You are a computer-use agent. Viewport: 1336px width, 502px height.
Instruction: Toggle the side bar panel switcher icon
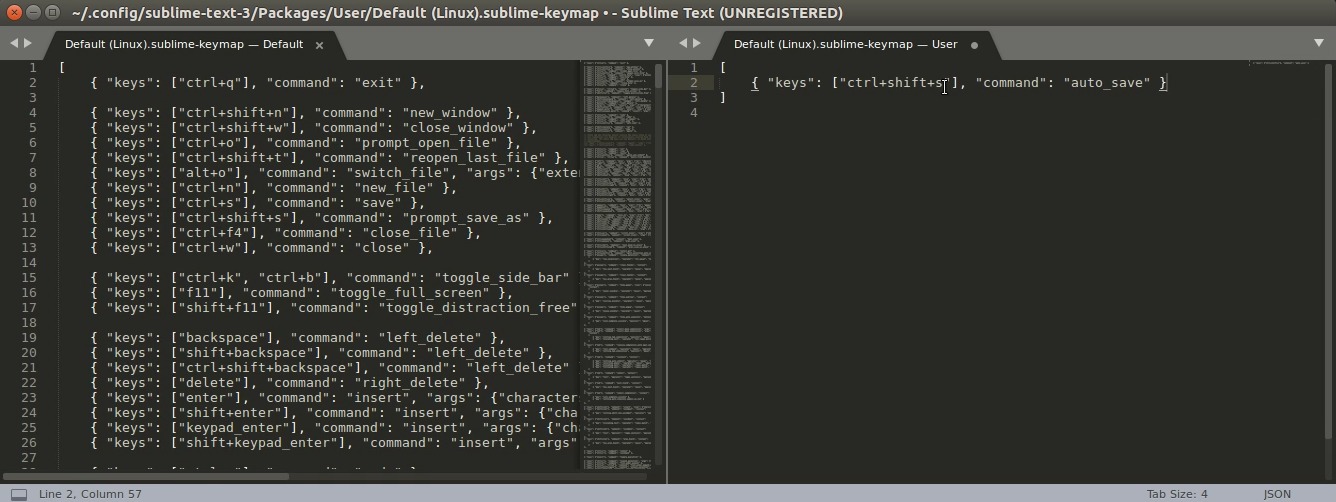[x=18, y=494]
